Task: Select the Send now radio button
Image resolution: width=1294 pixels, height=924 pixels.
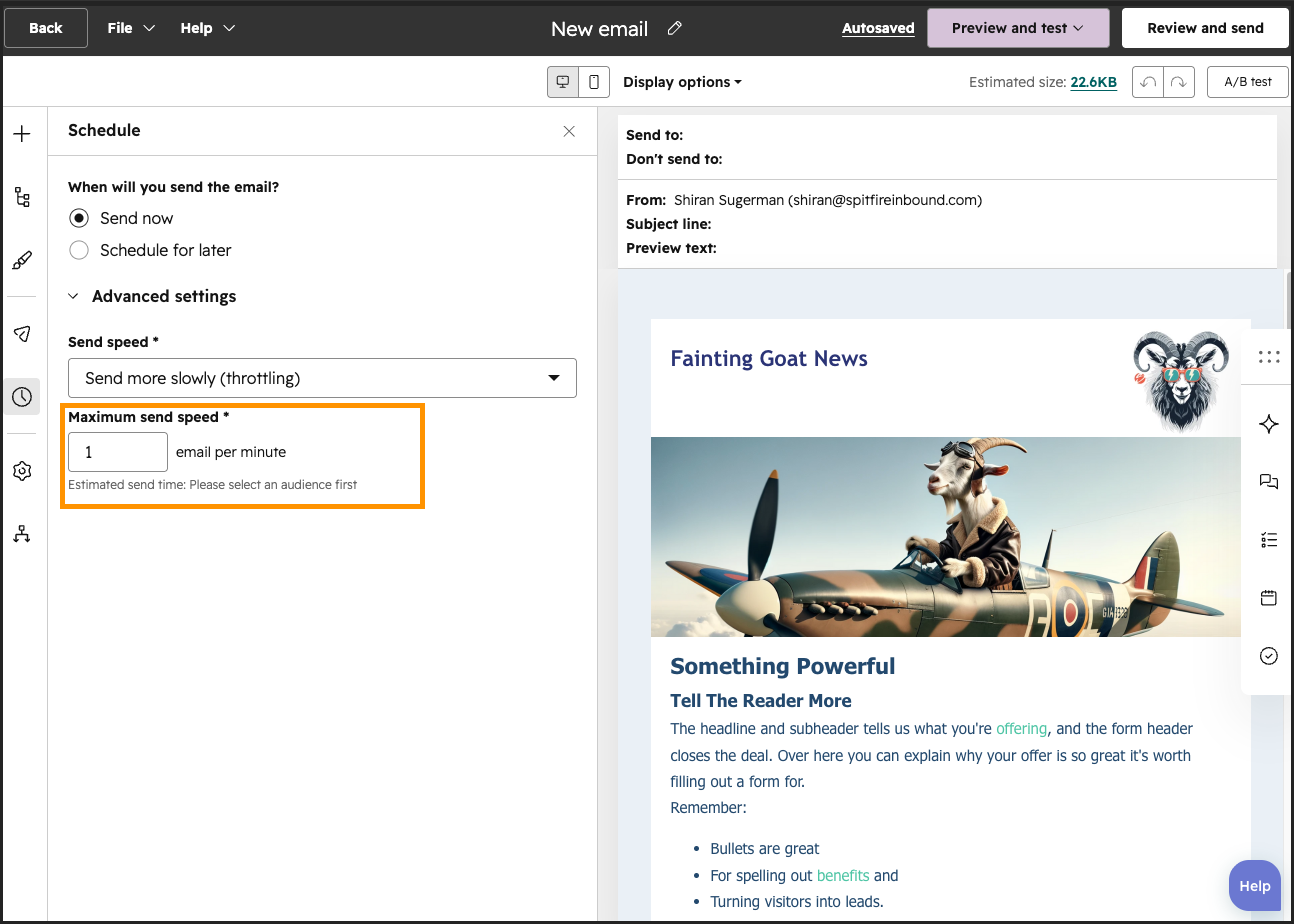Action: tap(79, 218)
